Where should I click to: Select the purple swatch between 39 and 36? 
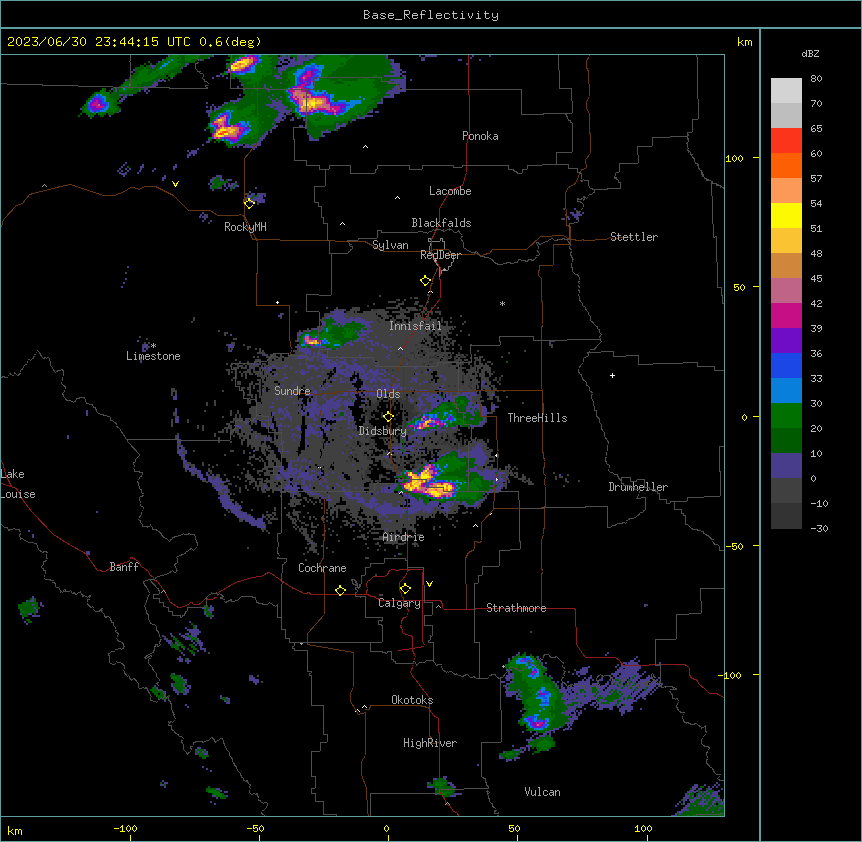click(x=786, y=341)
